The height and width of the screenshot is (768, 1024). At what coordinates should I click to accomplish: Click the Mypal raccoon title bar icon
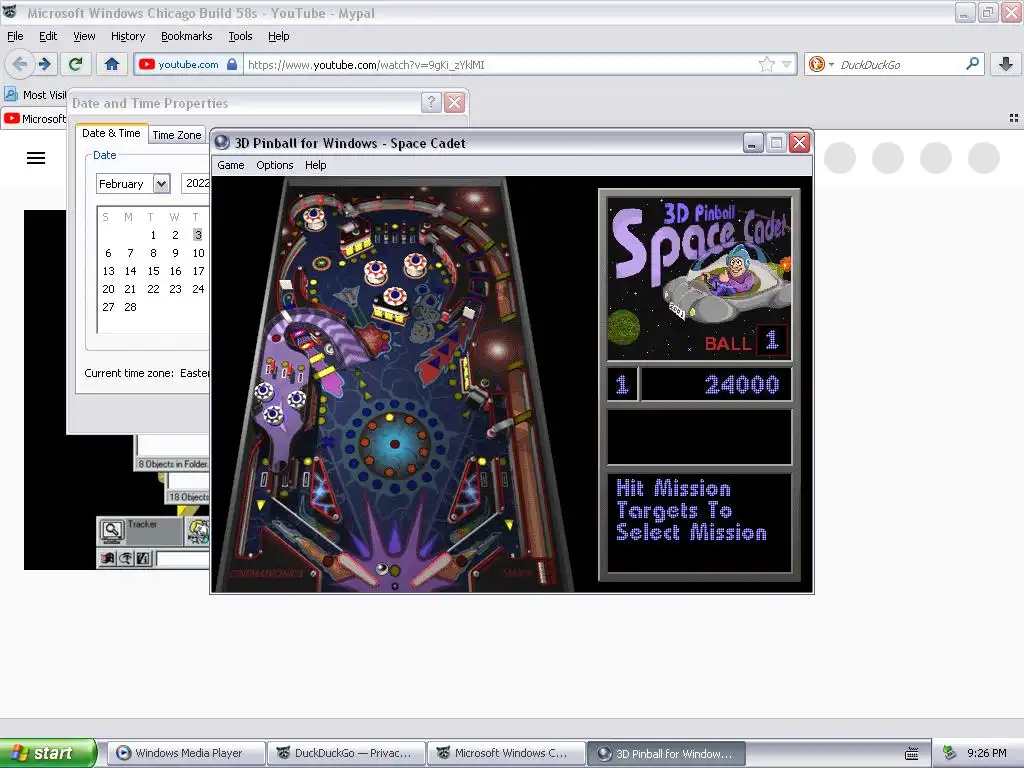pyautogui.click(x=9, y=12)
